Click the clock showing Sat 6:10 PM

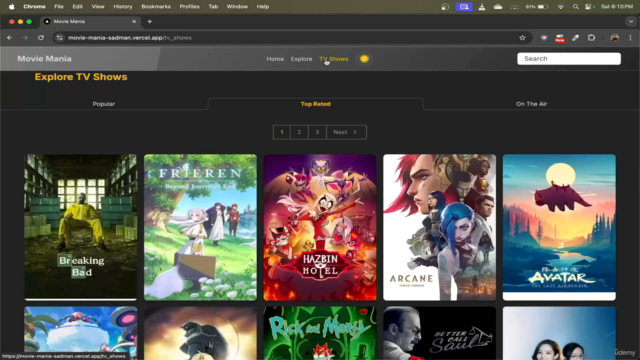[617, 7]
